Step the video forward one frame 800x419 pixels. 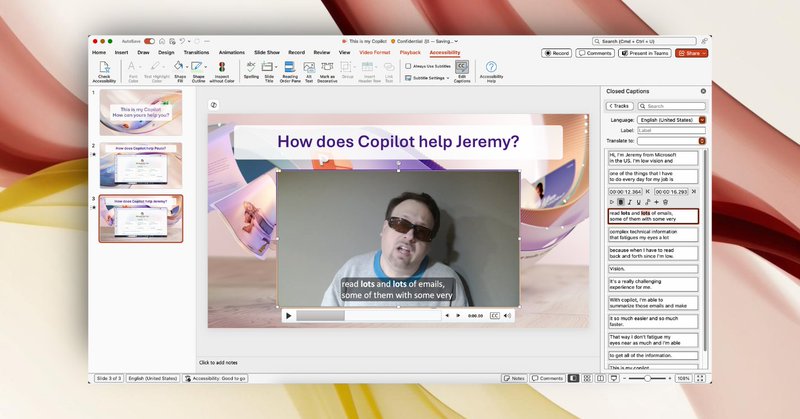(458, 316)
